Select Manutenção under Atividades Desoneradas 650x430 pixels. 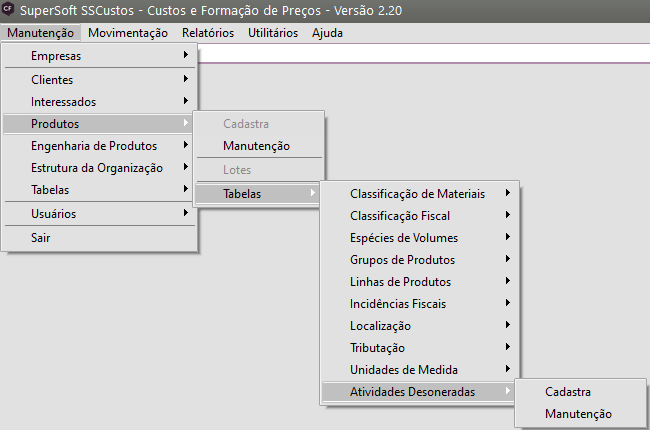(x=578, y=414)
